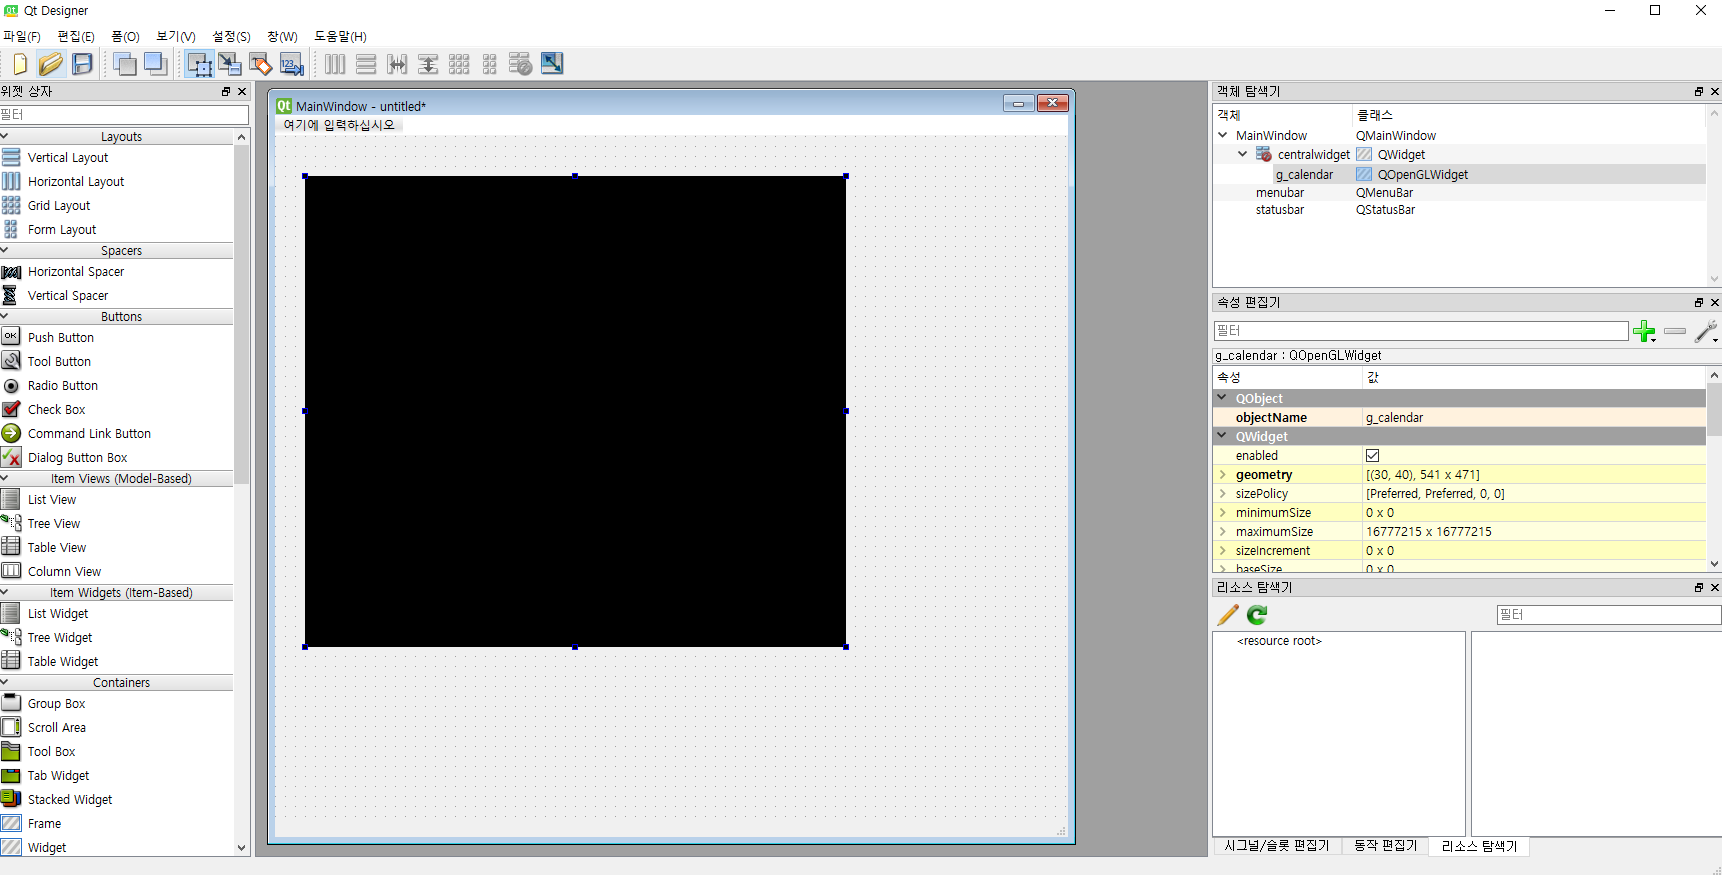The width and height of the screenshot is (1722, 875).
Task: Open the 설정(S) menu
Action: point(231,36)
